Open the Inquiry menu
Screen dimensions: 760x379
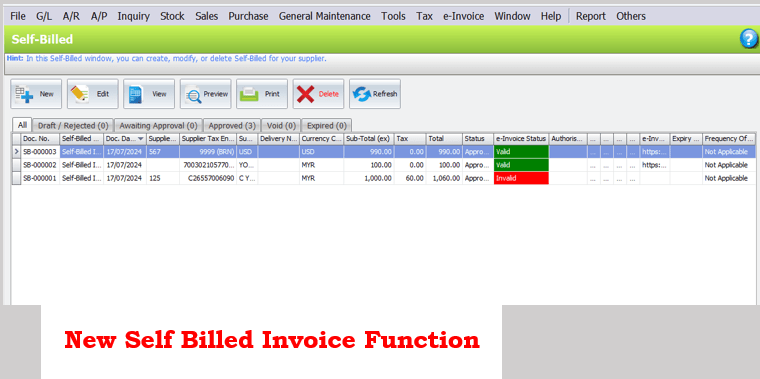click(x=133, y=16)
